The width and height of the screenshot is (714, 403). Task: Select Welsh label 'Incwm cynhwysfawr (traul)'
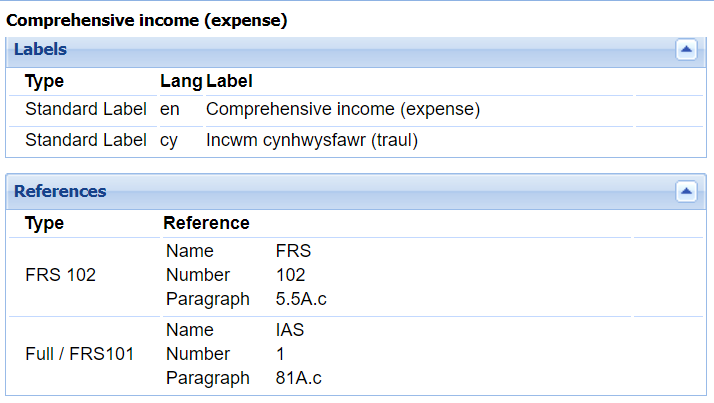(312, 140)
